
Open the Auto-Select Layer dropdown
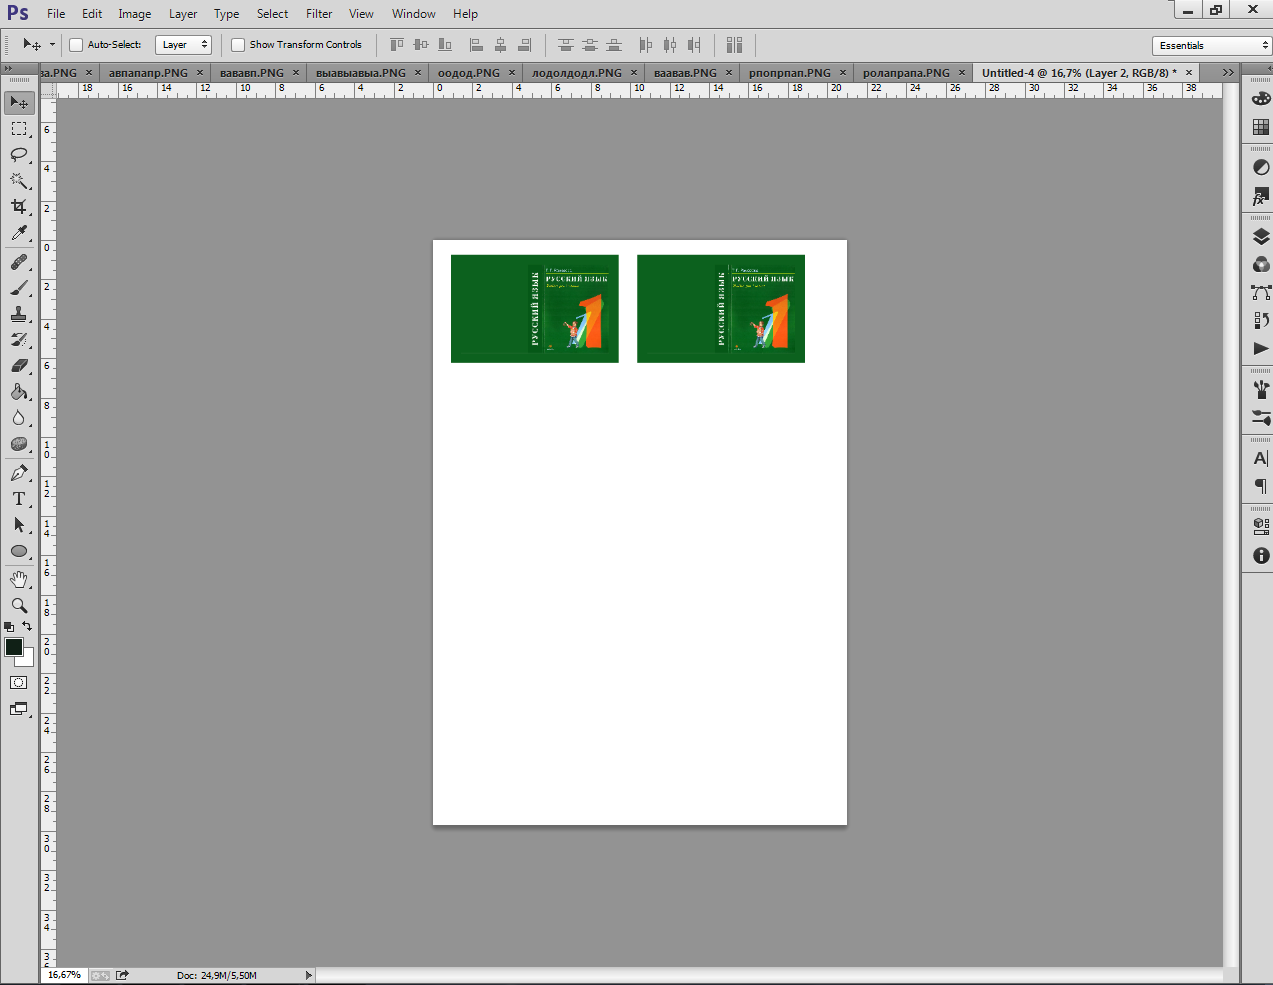click(183, 45)
